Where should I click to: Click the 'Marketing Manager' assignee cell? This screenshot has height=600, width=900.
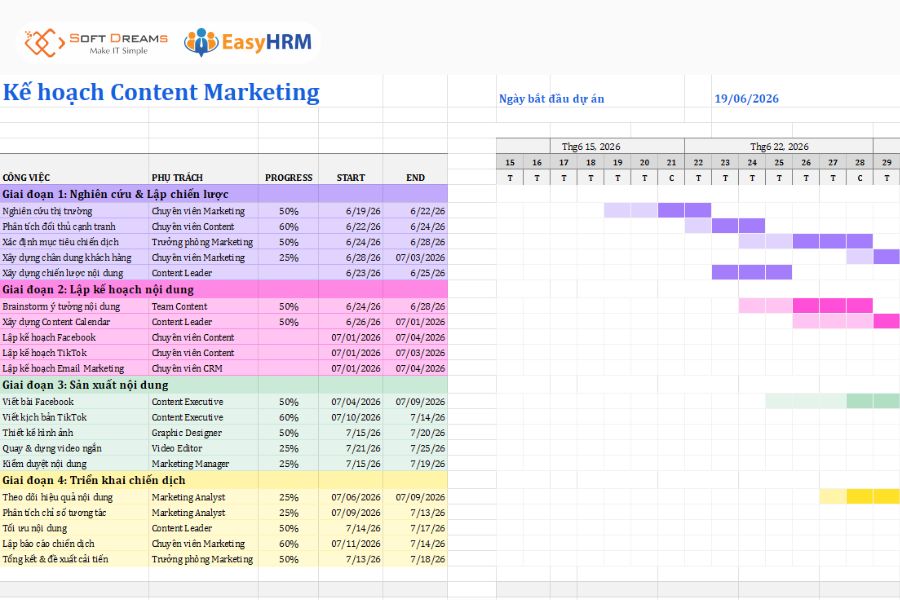click(204, 463)
